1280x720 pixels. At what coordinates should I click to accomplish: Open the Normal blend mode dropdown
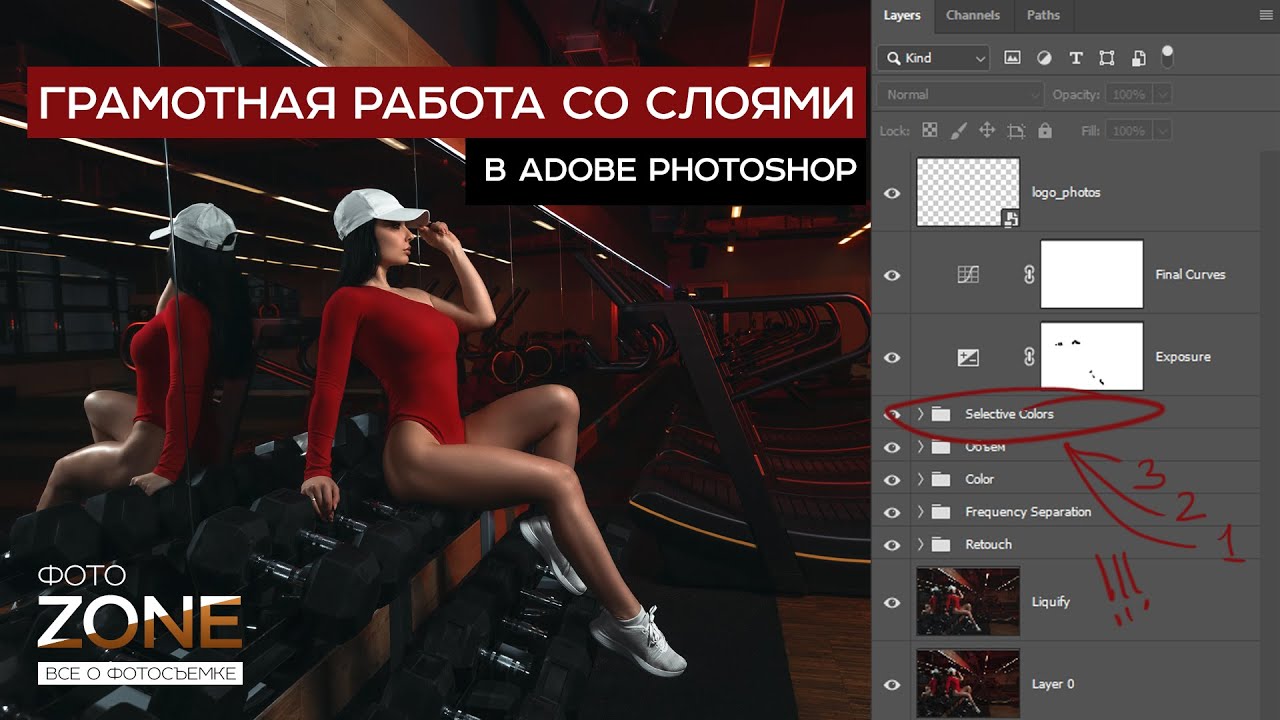(960, 95)
